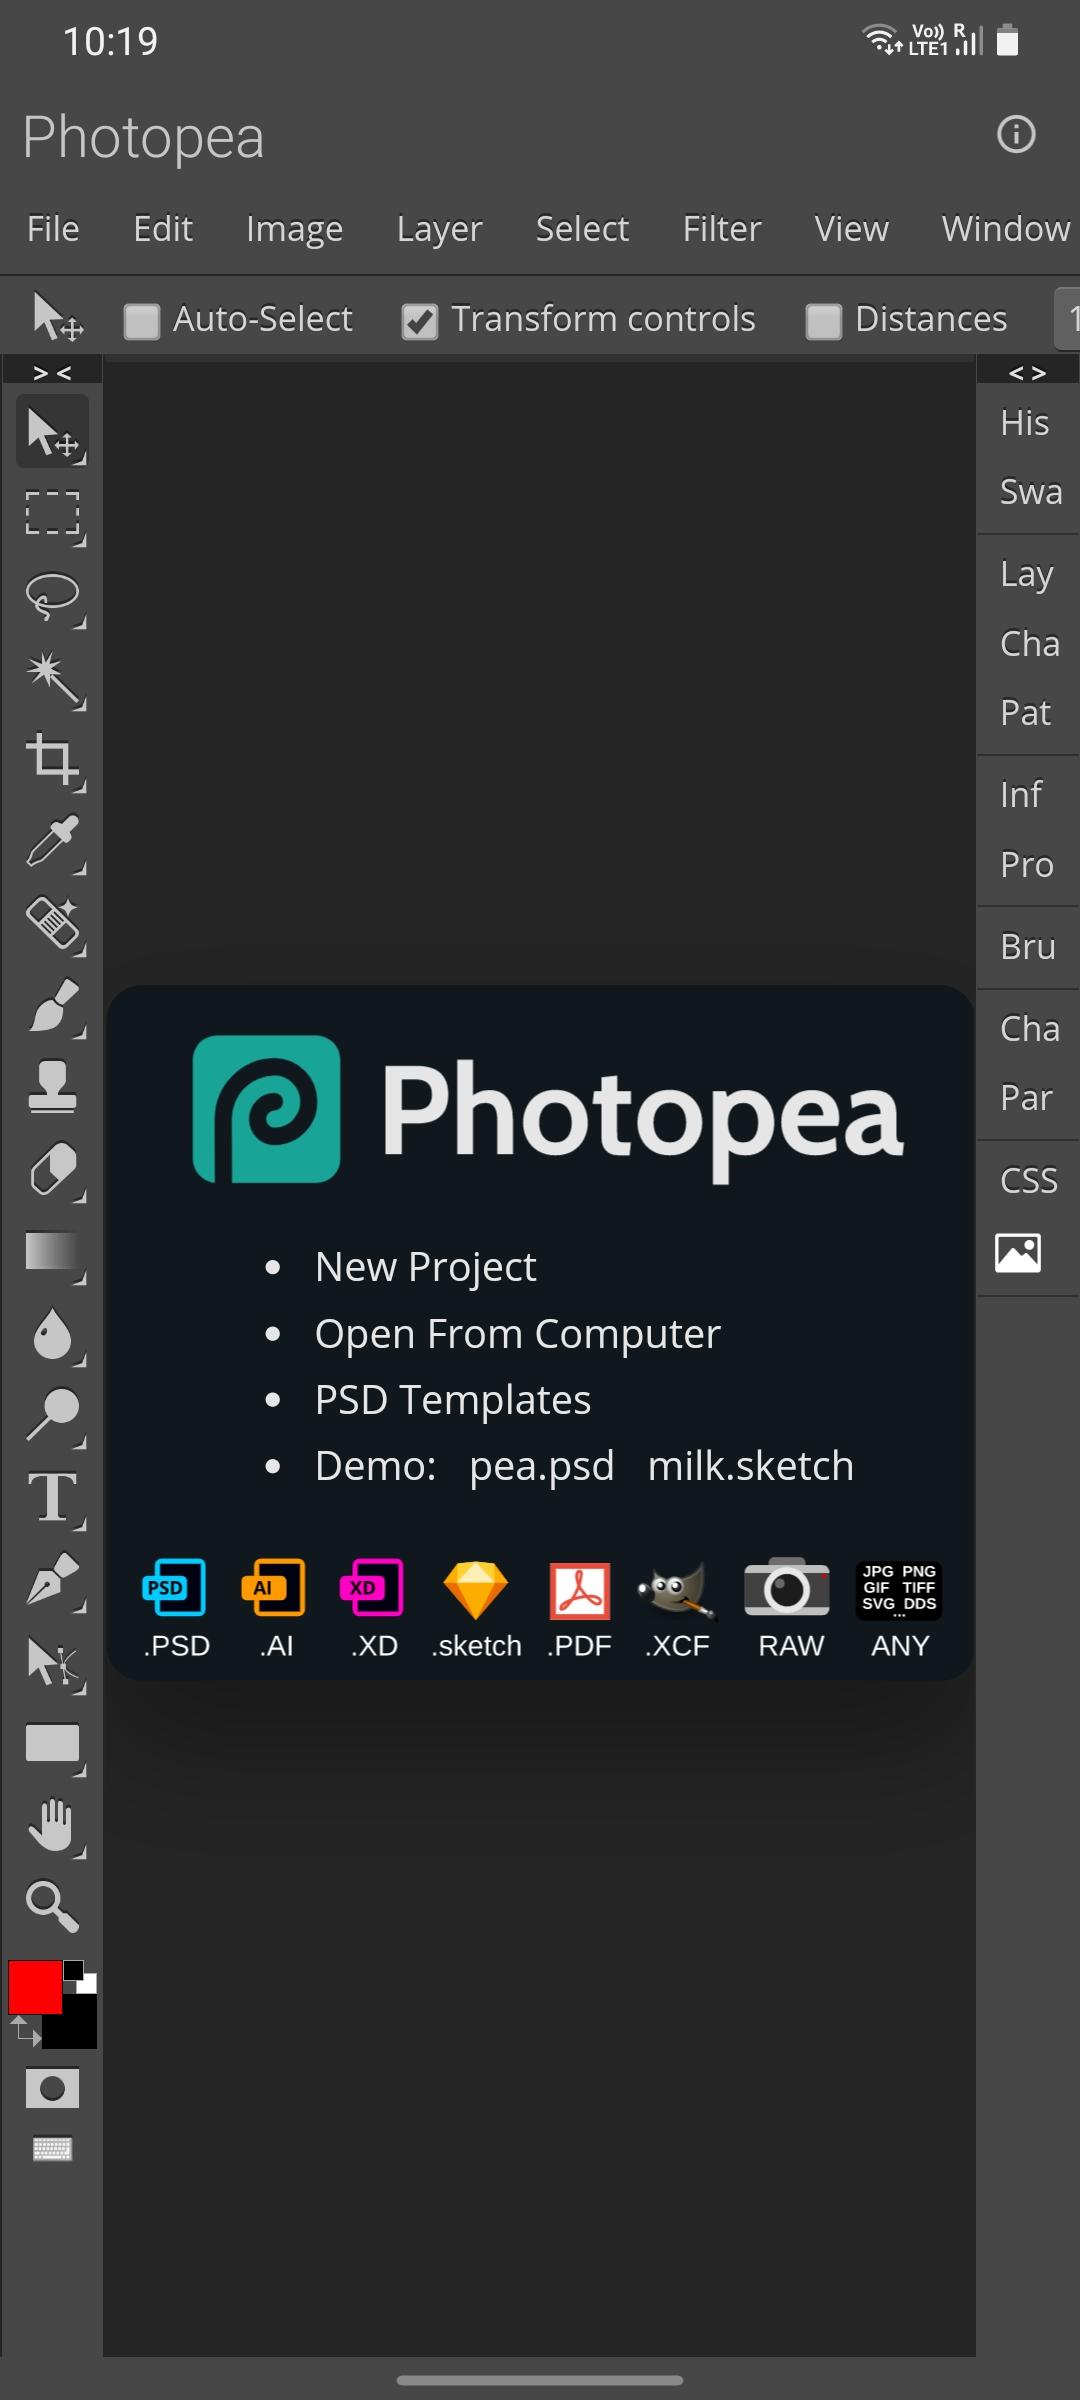Activate the Crop tool
Image resolution: width=1080 pixels, height=2400 pixels.
click(x=52, y=760)
